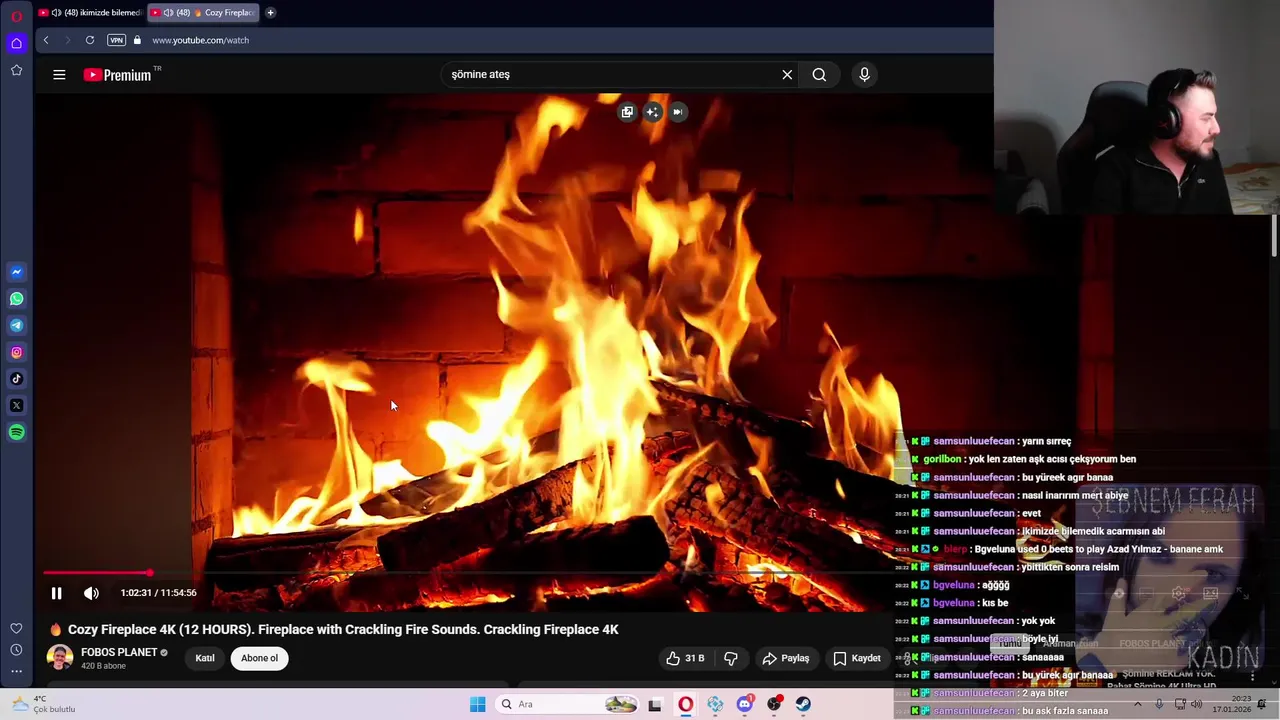Clear the search box text
The width and height of the screenshot is (1280, 720).
[787, 74]
